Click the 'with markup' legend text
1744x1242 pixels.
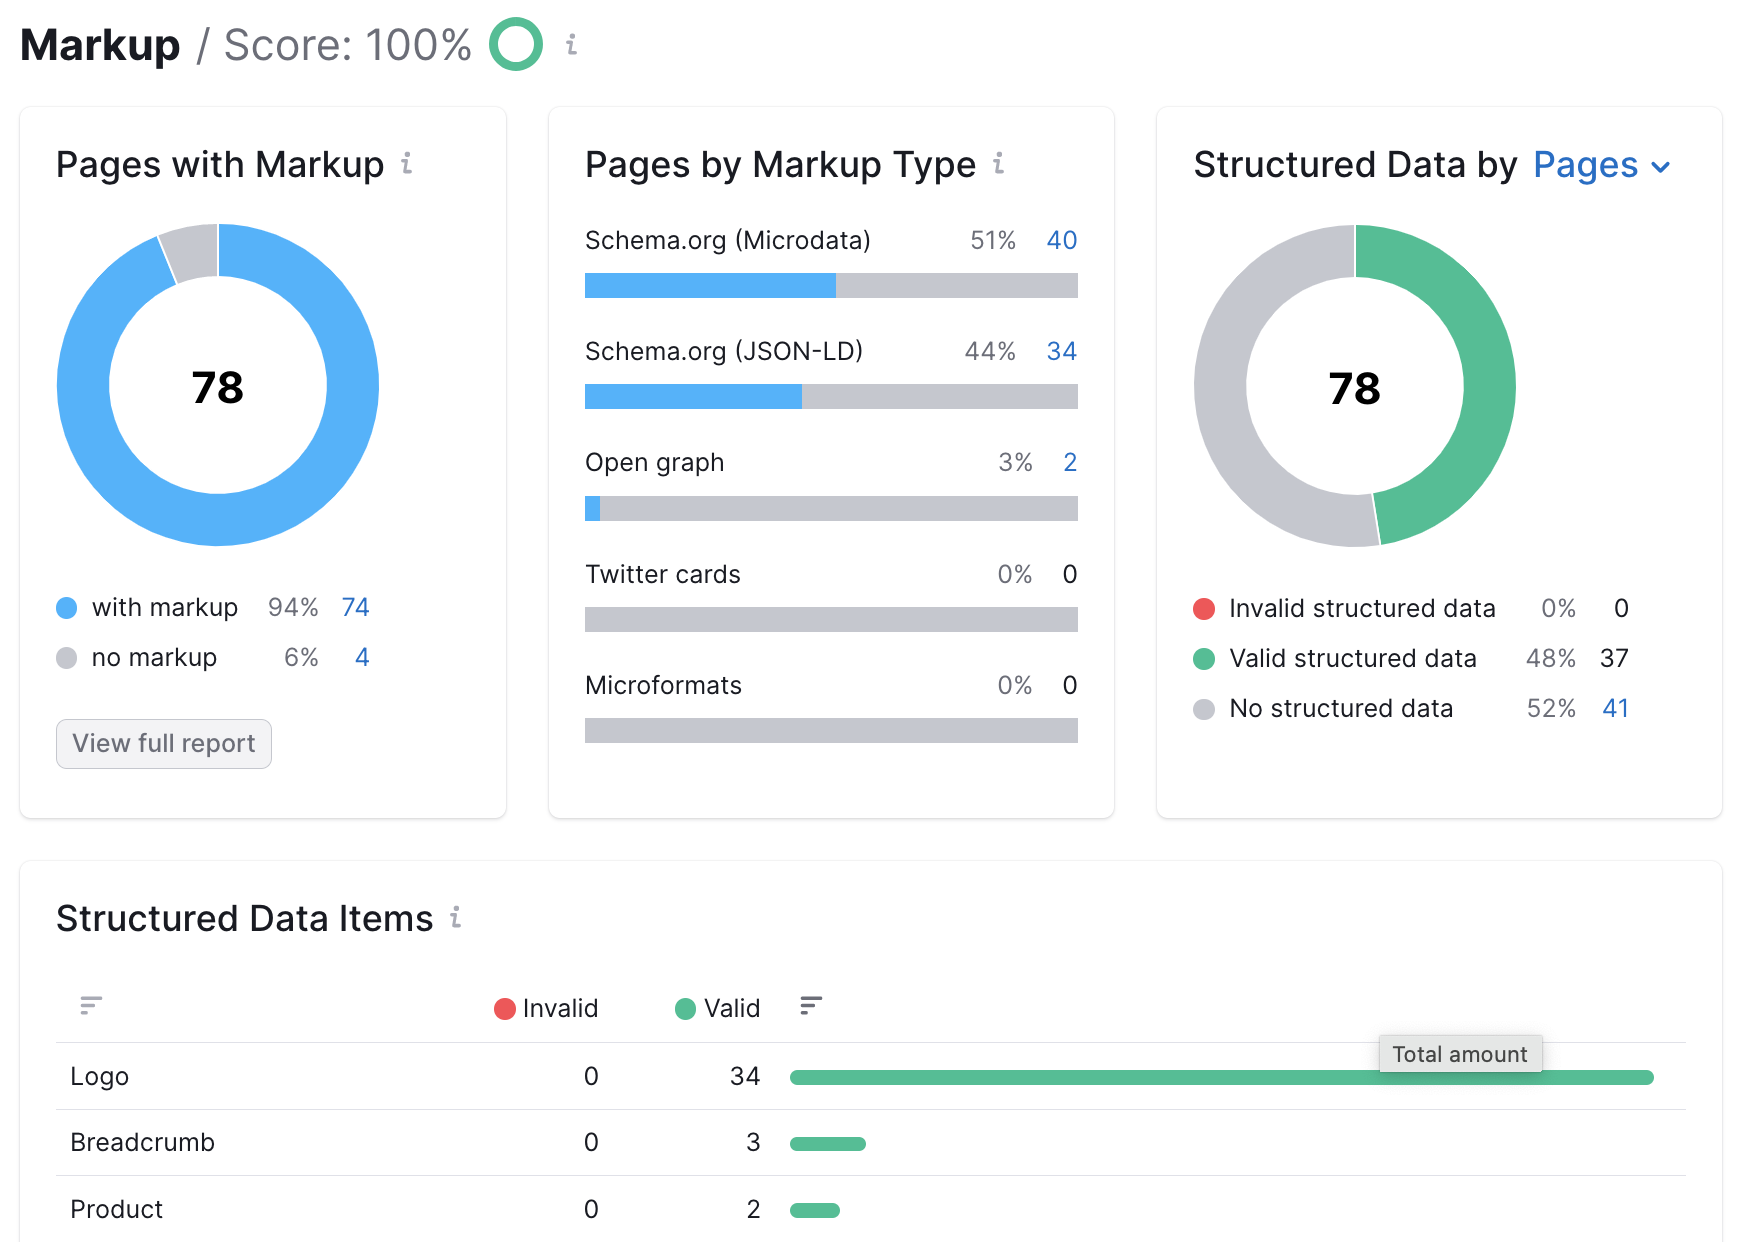(x=165, y=607)
